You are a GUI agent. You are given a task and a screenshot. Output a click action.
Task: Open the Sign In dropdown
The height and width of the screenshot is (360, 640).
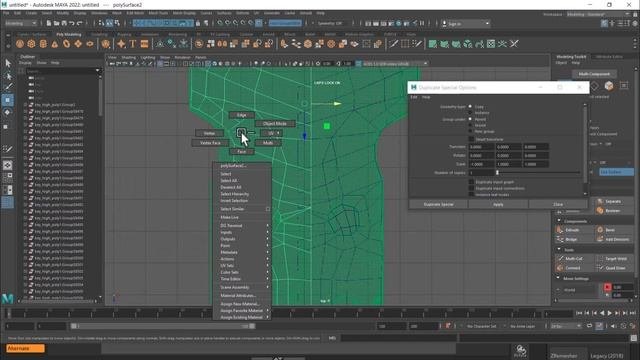point(466,24)
